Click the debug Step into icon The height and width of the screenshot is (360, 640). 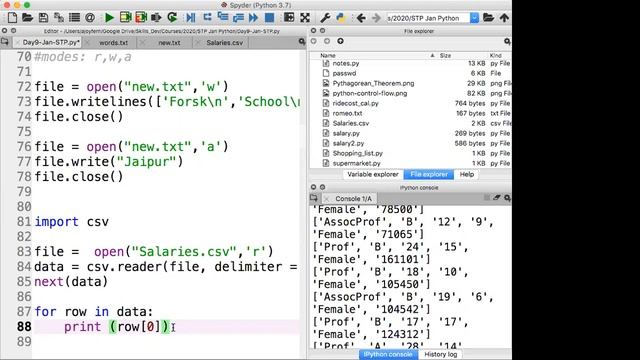pyautogui.click(x=223, y=17)
